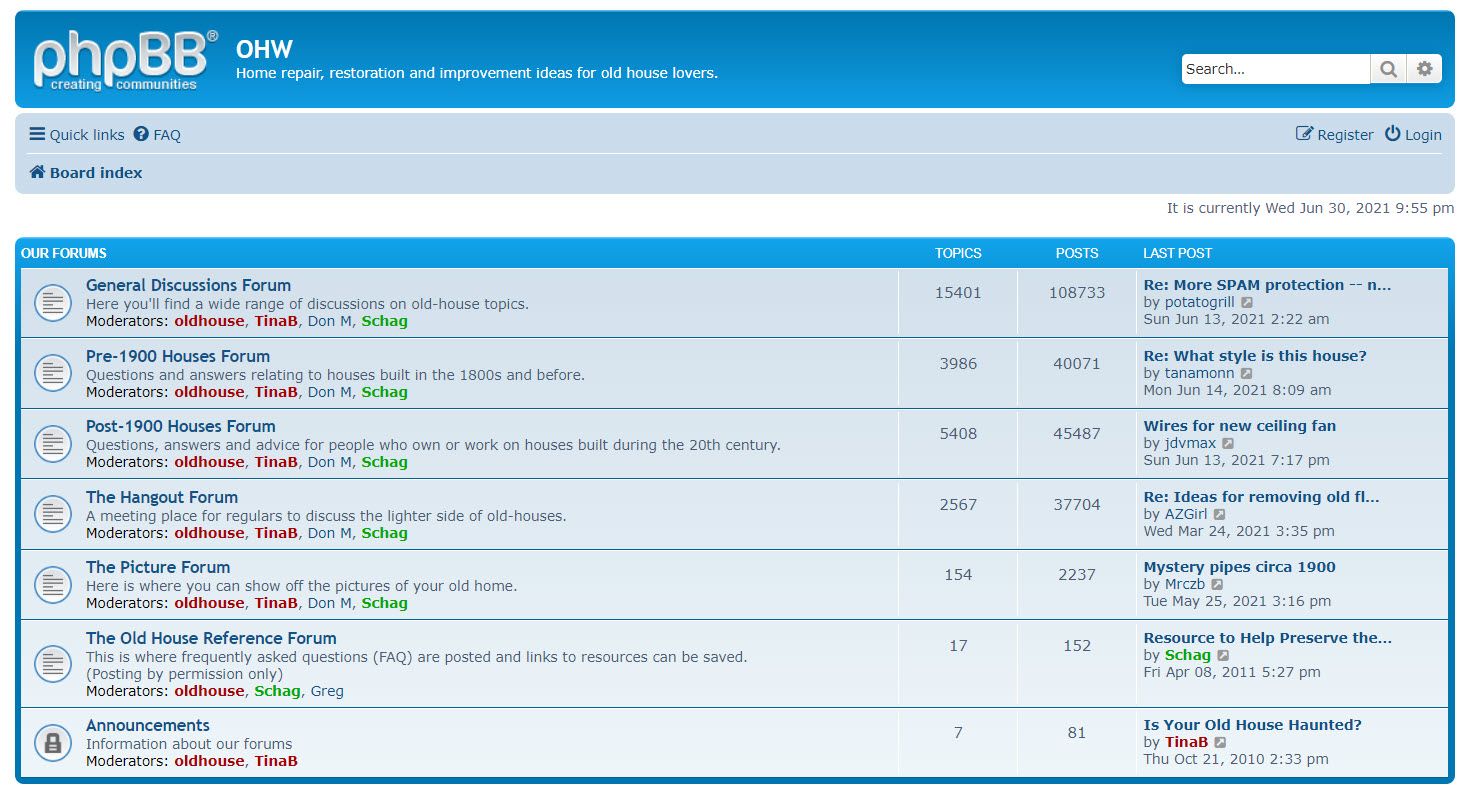Click moderator Schag in The Hangout row
The width and height of the screenshot is (1464, 791).
pyautogui.click(x=385, y=533)
